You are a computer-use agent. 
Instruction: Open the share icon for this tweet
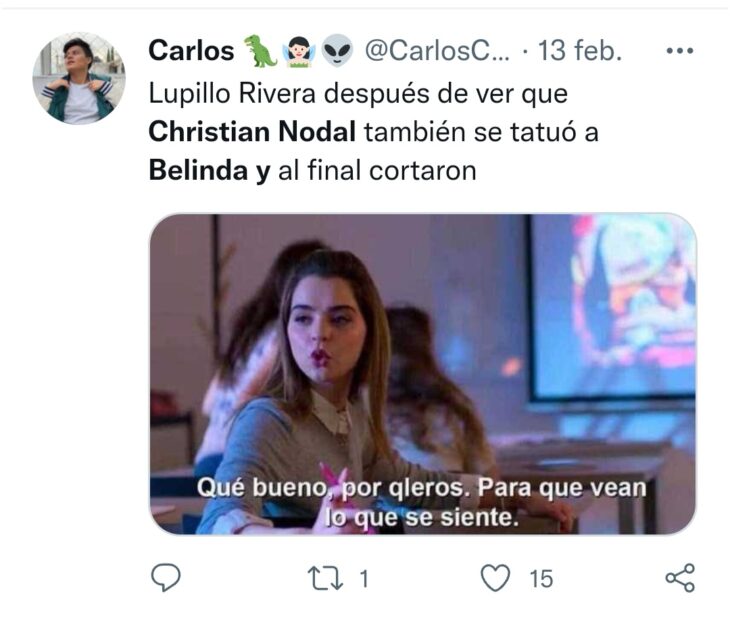pyautogui.click(x=680, y=578)
